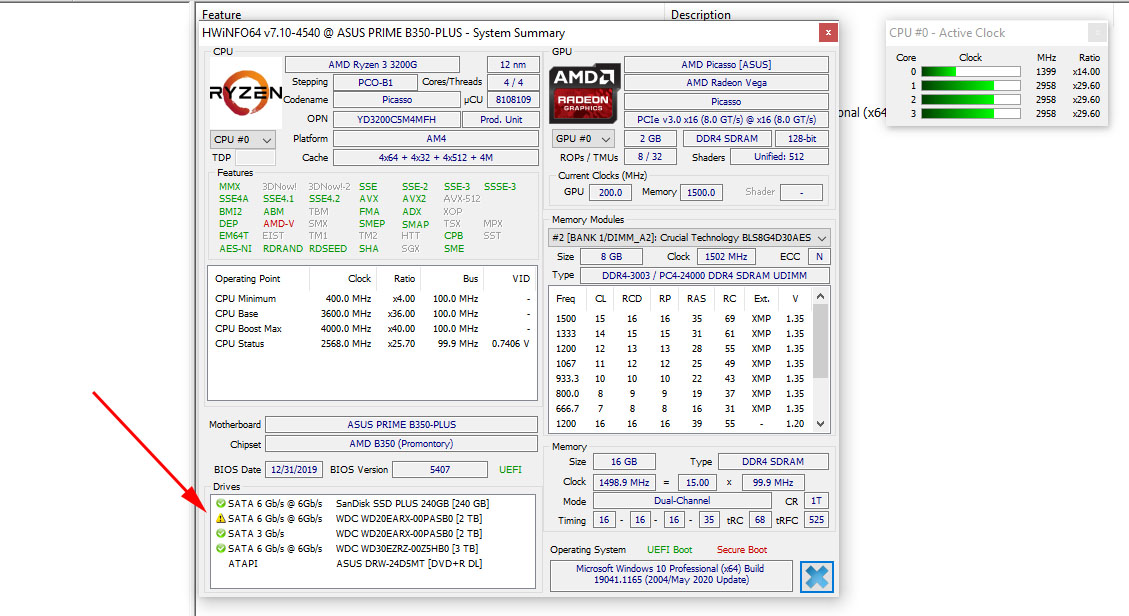Screen dimensions: 1129x616
Task: Click the AES-NI feature flag
Action: coord(235,249)
